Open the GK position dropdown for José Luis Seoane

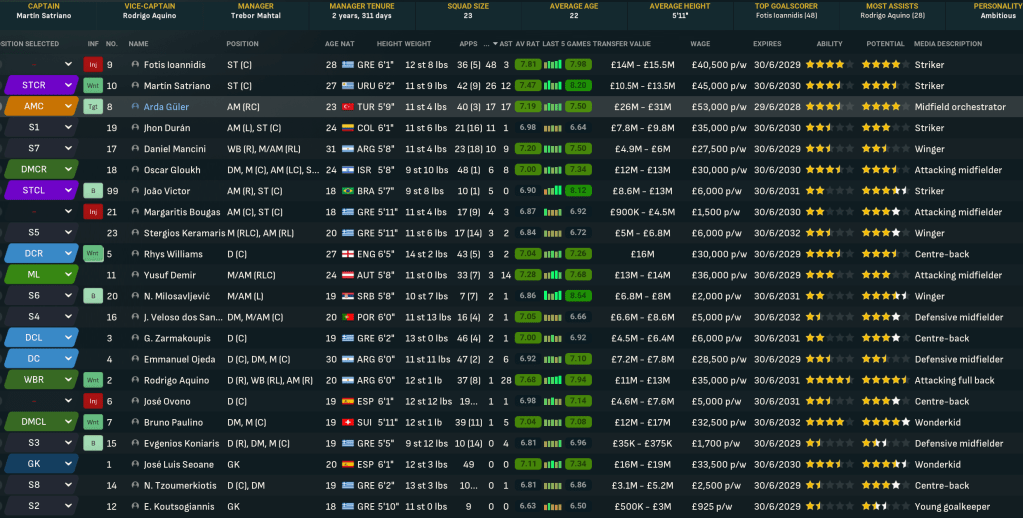click(x=68, y=464)
